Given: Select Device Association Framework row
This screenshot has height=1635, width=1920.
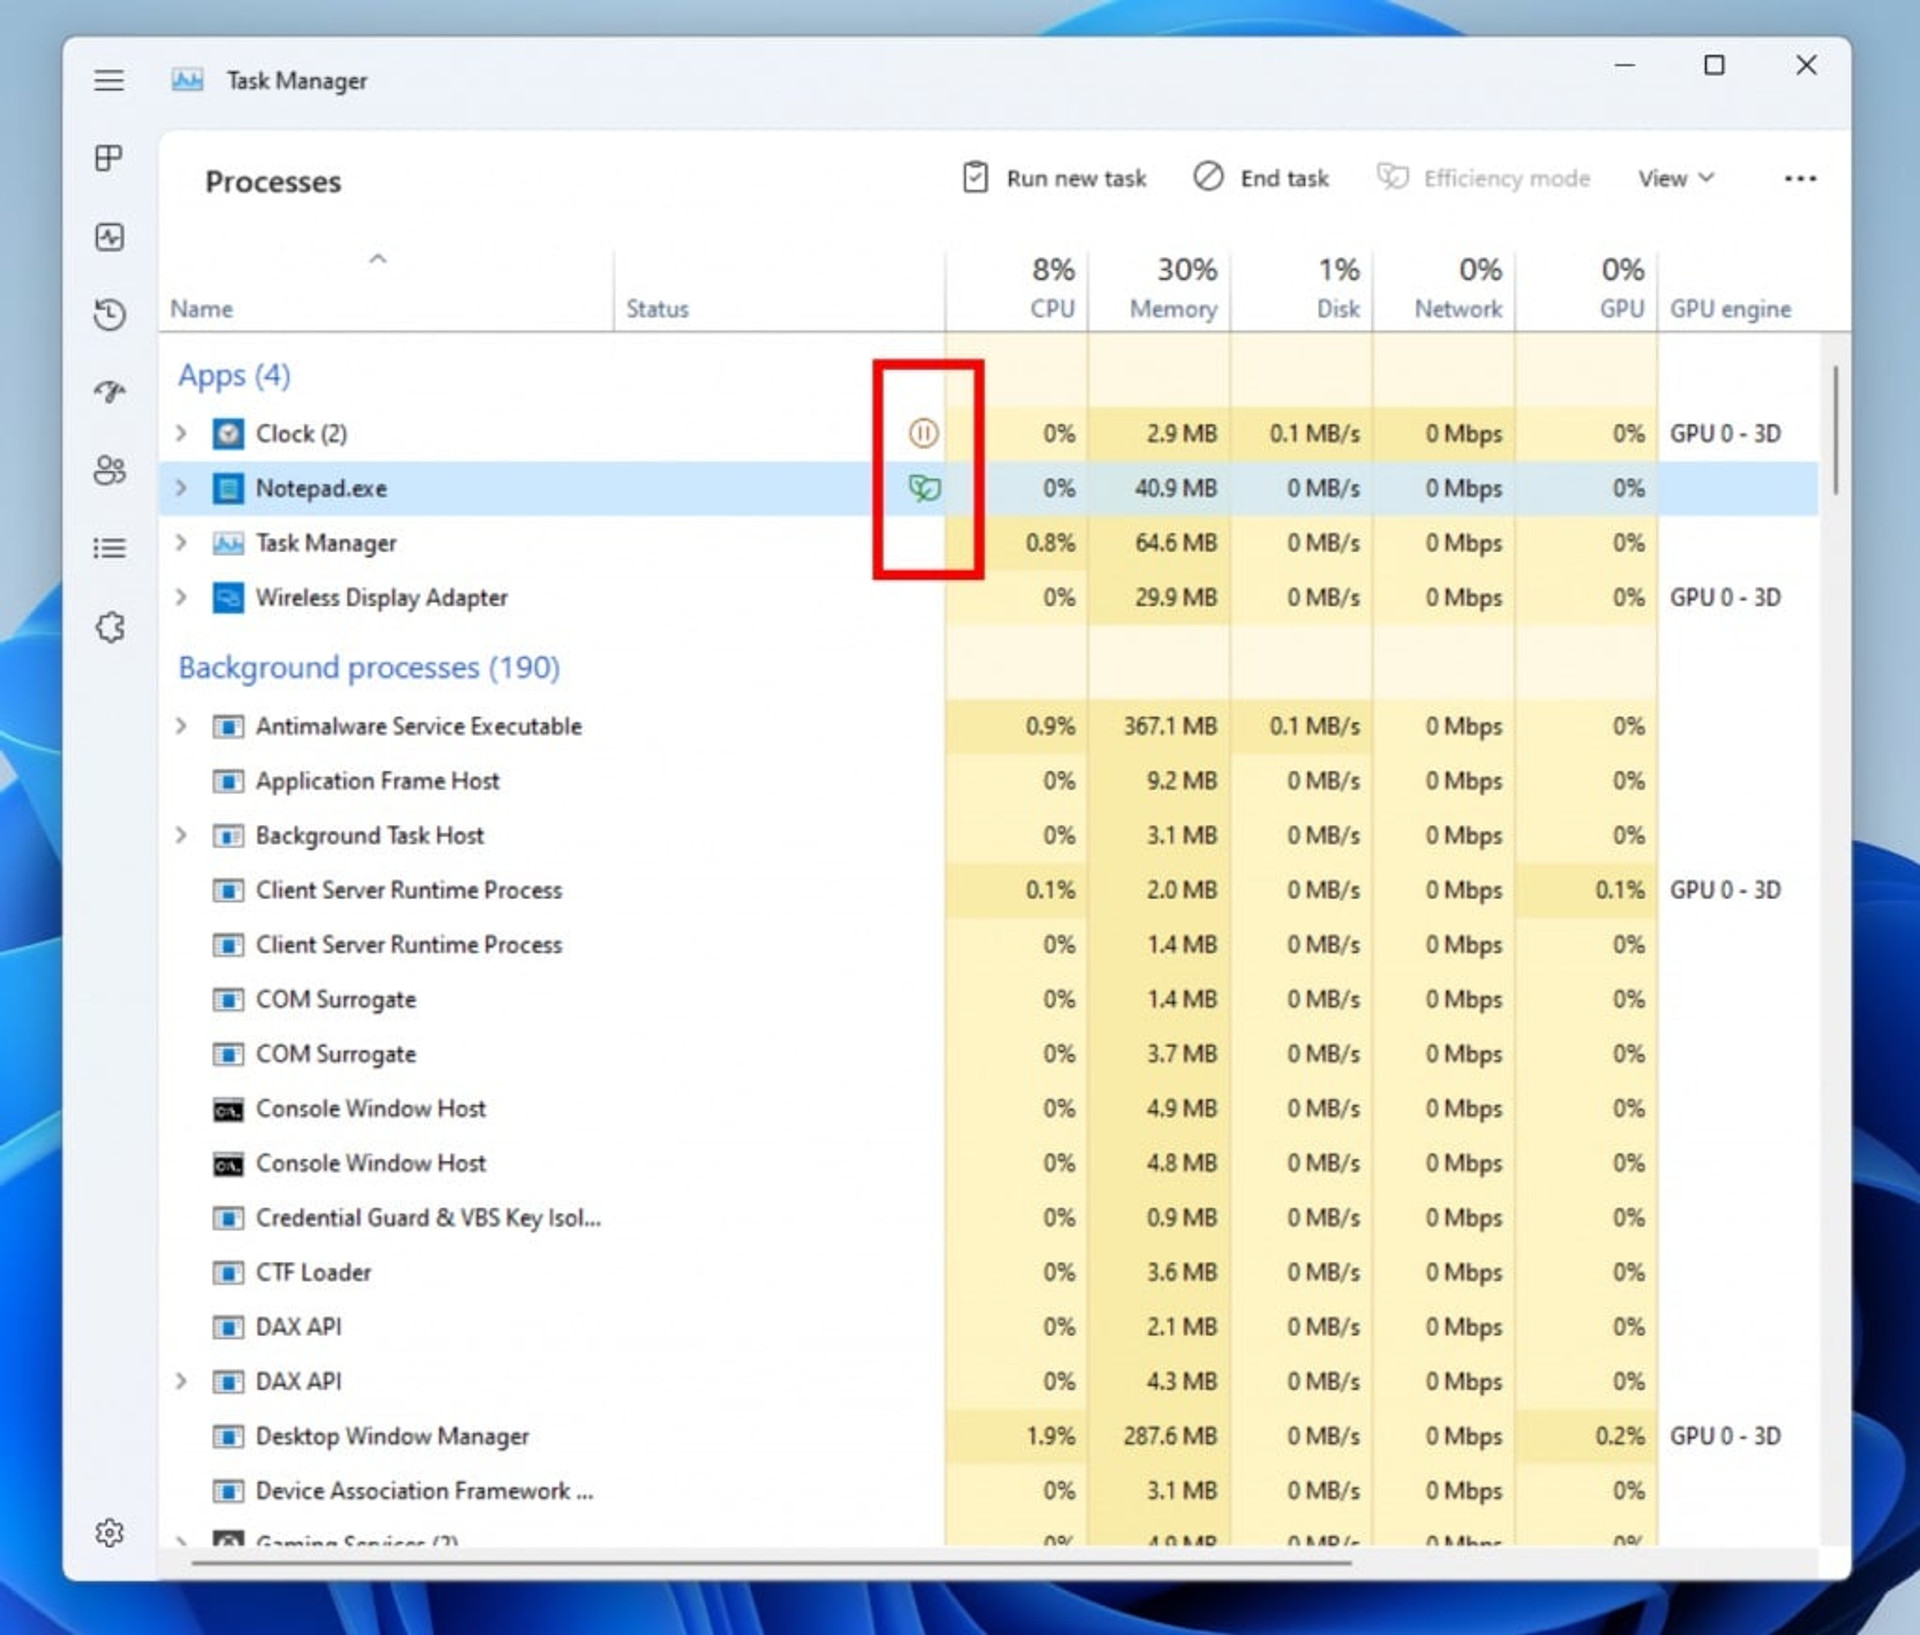Looking at the screenshot, I should point(988,1491).
